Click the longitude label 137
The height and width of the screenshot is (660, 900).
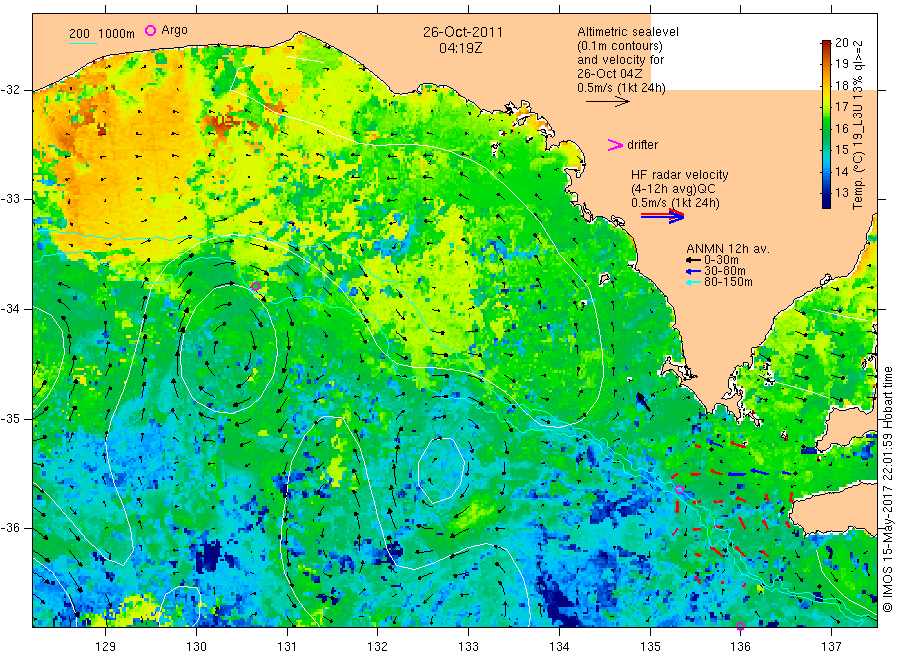click(831, 647)
